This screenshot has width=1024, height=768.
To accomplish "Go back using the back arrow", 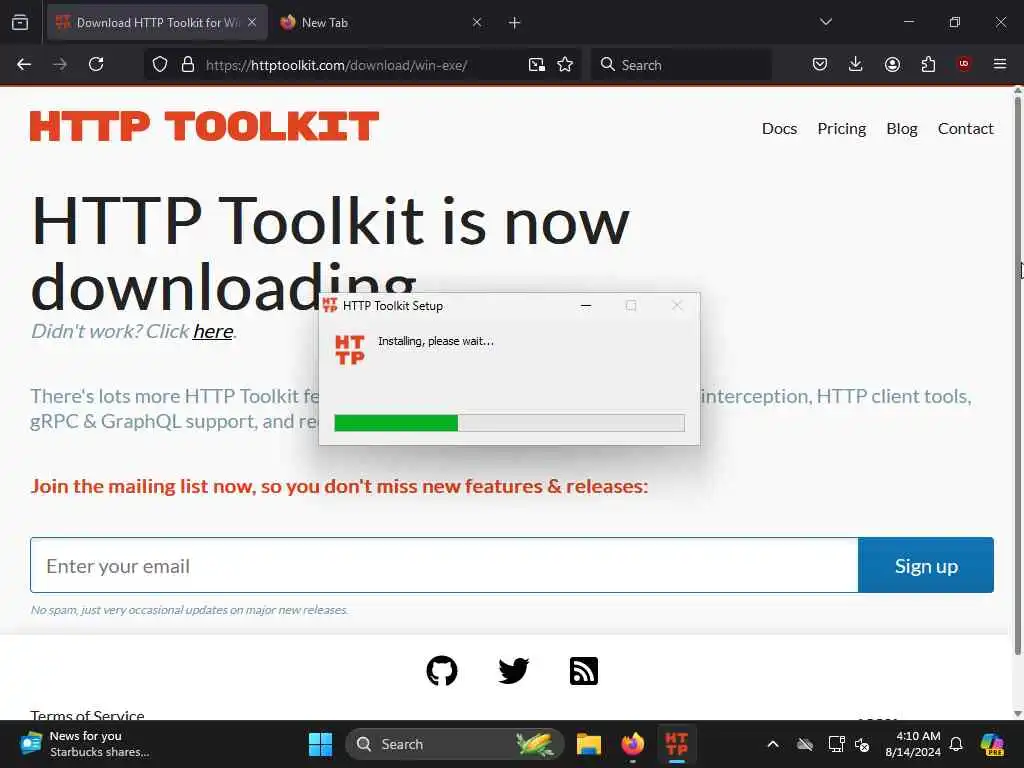I will [x=24, y=65].
